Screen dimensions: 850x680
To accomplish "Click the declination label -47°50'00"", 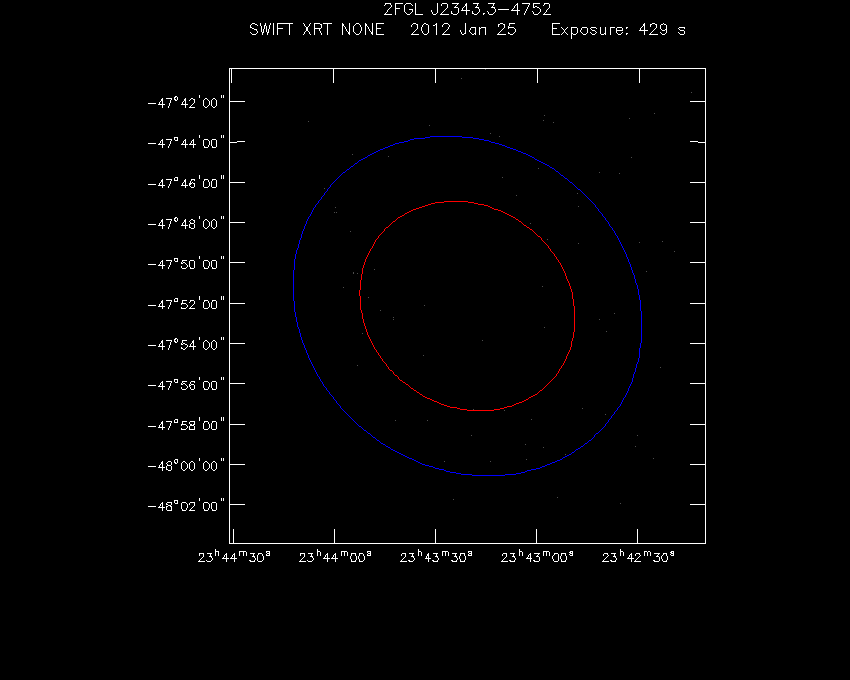I will click(186, 264).
